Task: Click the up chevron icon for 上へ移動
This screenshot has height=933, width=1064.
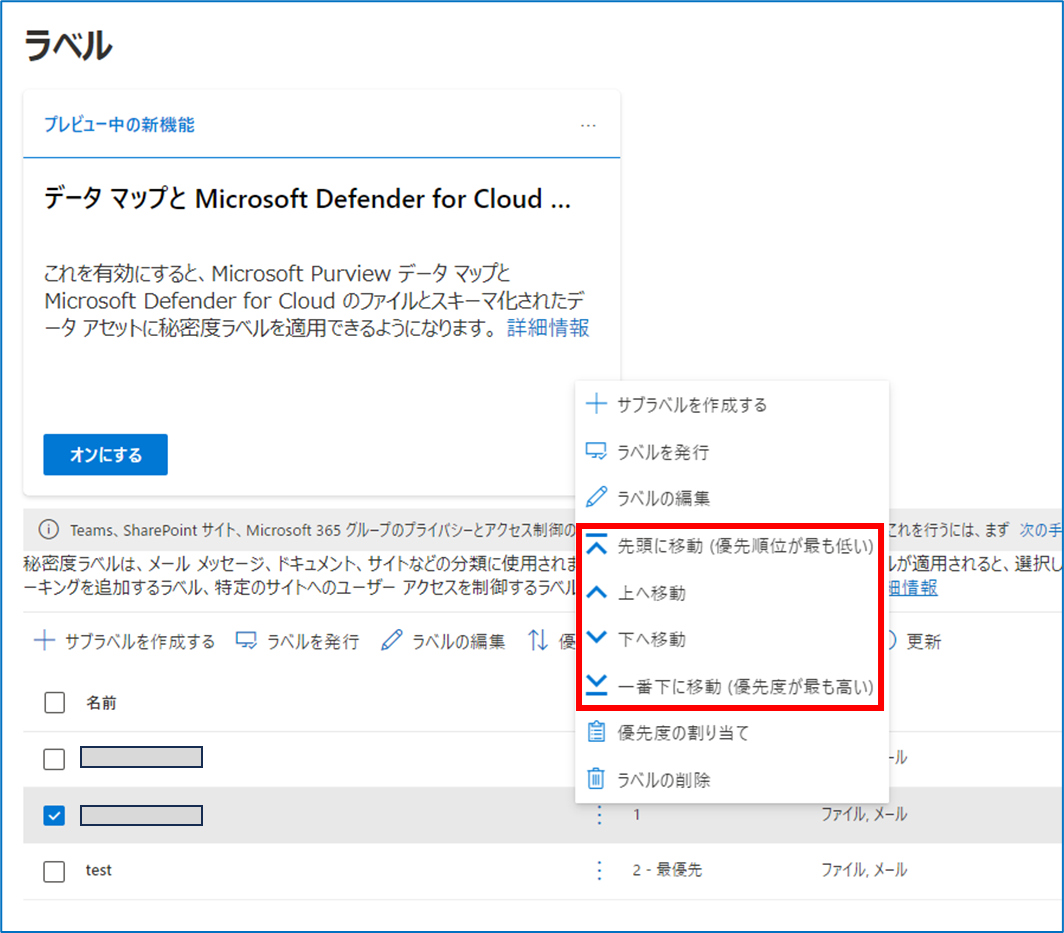Action: (596, 592)
